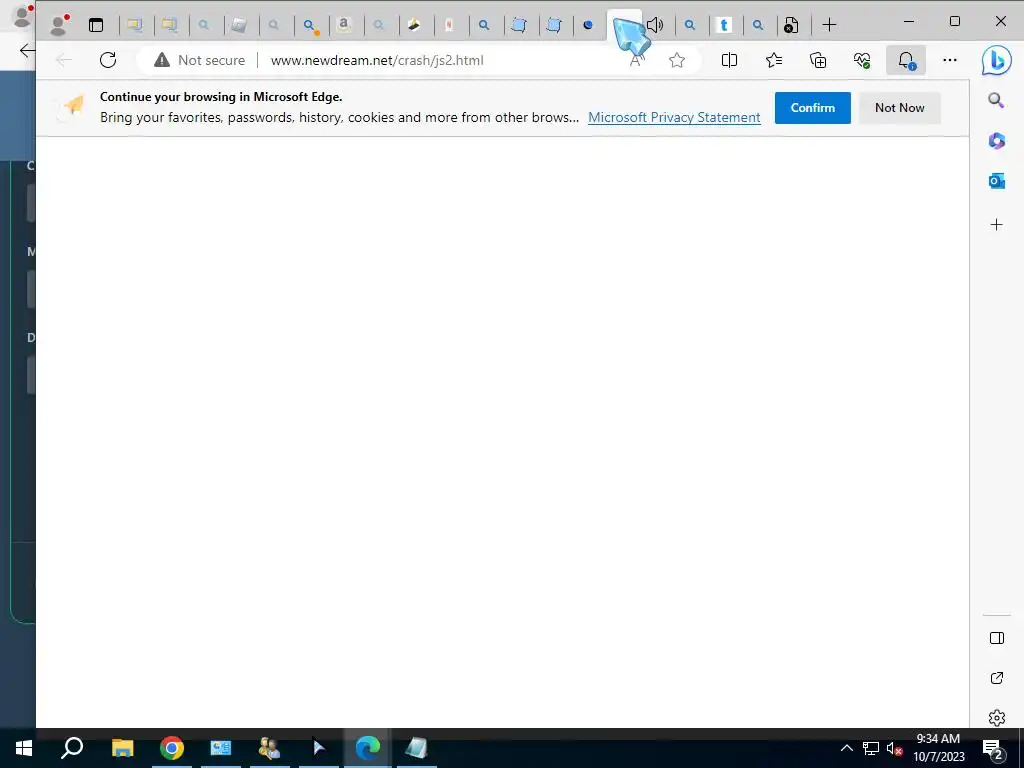Add this page to favorites with star icon
This screenshot has height=768, width=1024.
pyautogui.click(x=677, y=60)
